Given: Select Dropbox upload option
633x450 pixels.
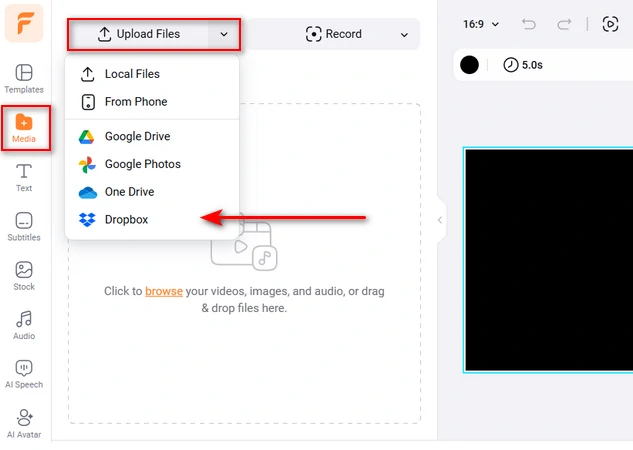Looking at the screenshot, I should [x=152, y=220].
